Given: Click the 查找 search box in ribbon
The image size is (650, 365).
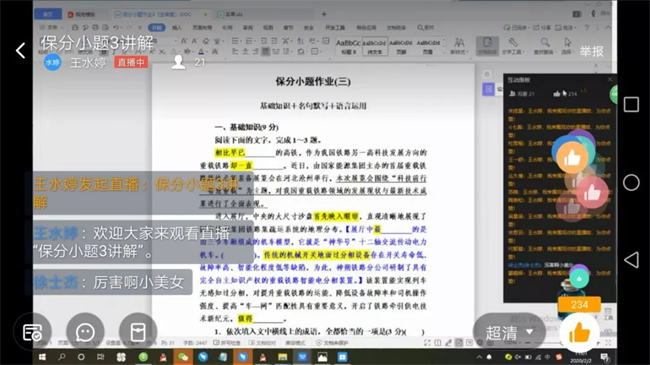Looking at the screenshot, I should [x=426, y=27].
